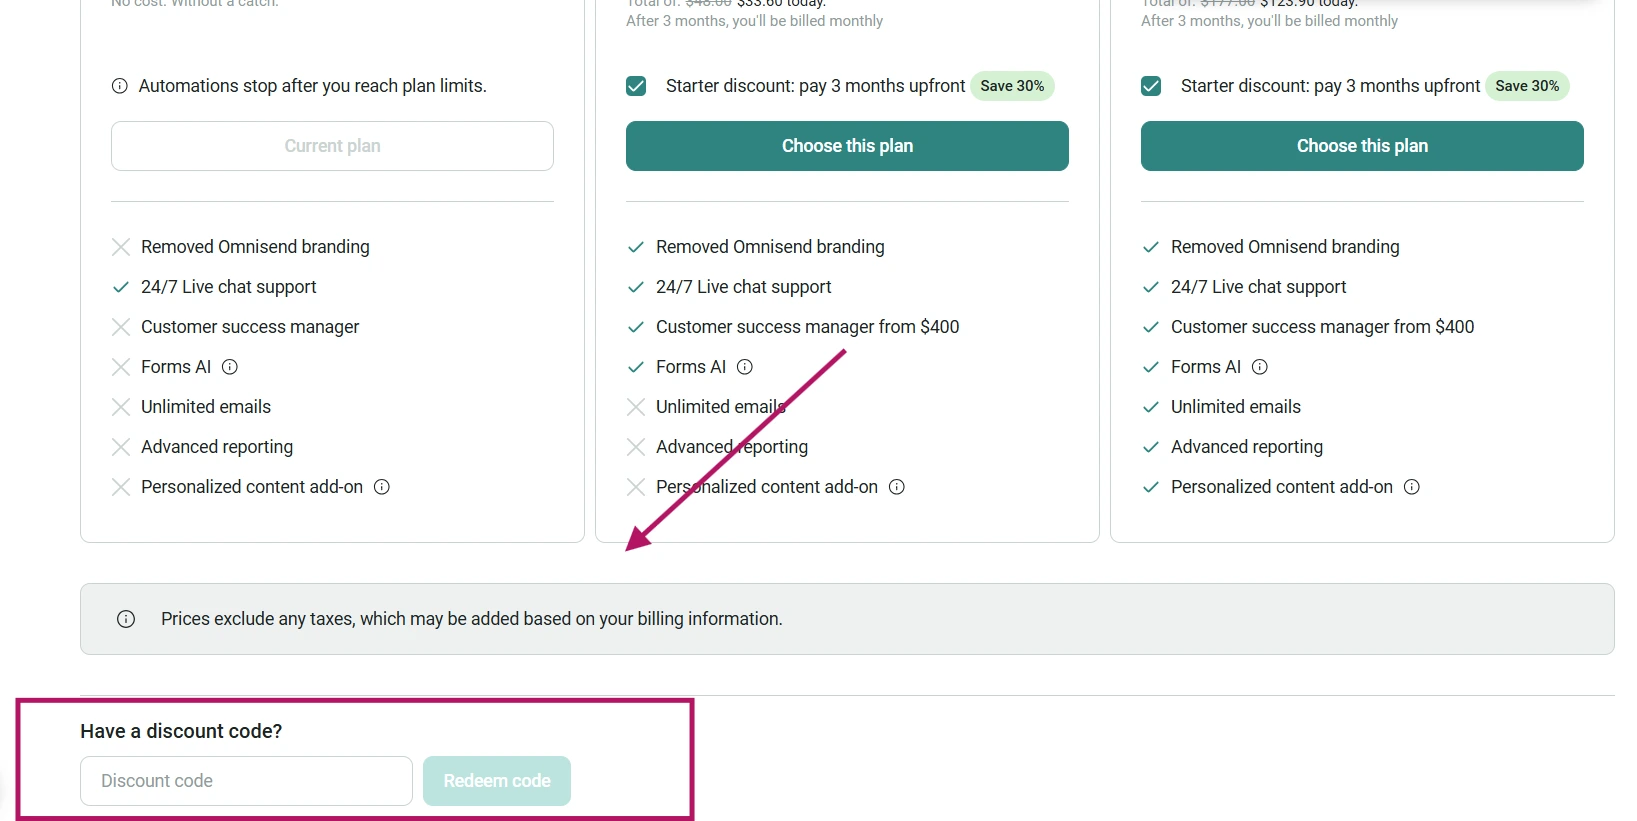Open info for right plan Personalized content add-on

(x=1412, y=487)
